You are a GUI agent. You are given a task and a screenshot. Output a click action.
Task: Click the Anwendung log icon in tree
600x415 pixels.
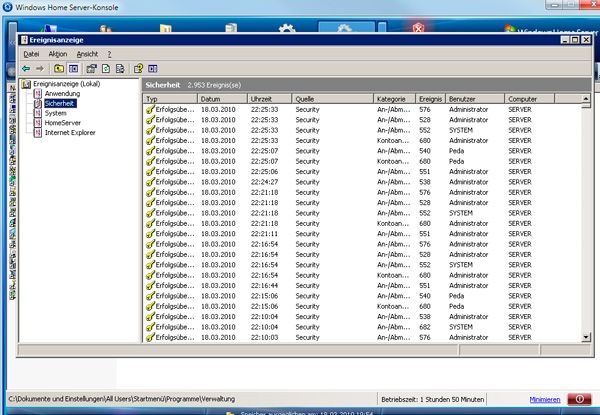click(x=38, y=94)
